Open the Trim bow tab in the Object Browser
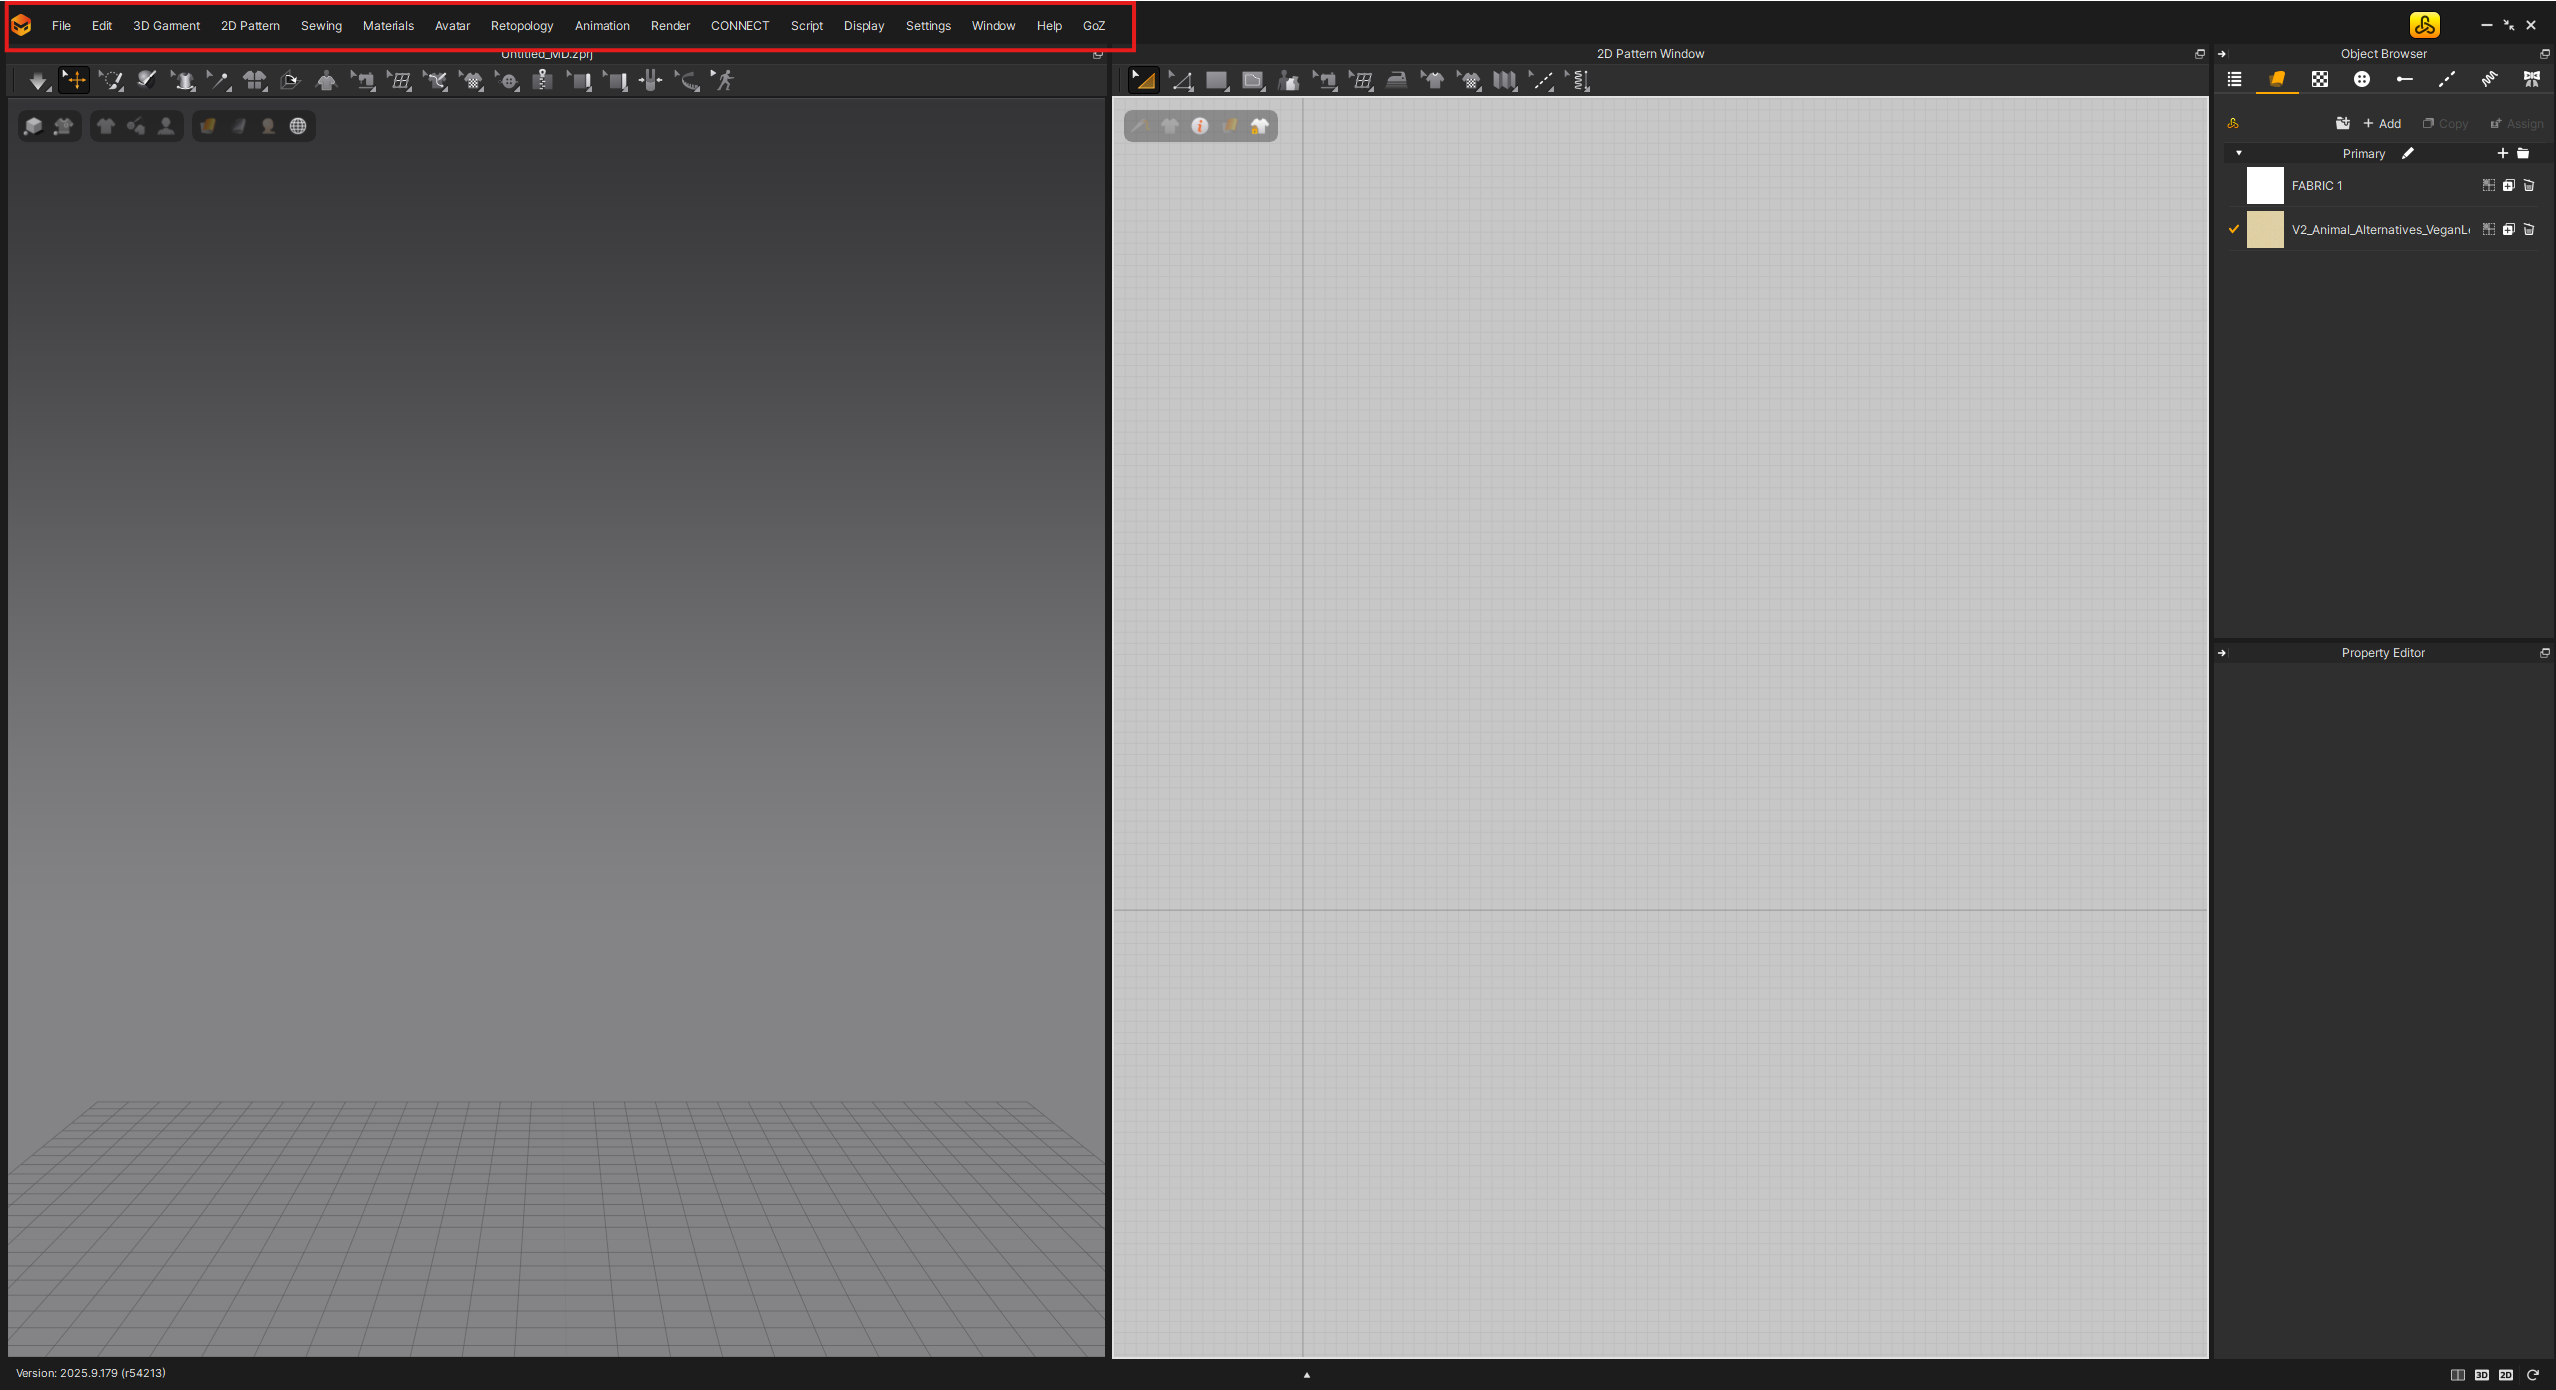The height and width of the screenshot is (1390, 2556). coord(2533,79)
